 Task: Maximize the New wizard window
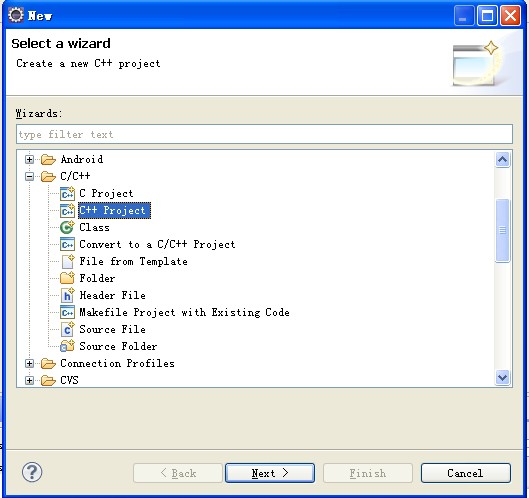(x=487, y=15)
